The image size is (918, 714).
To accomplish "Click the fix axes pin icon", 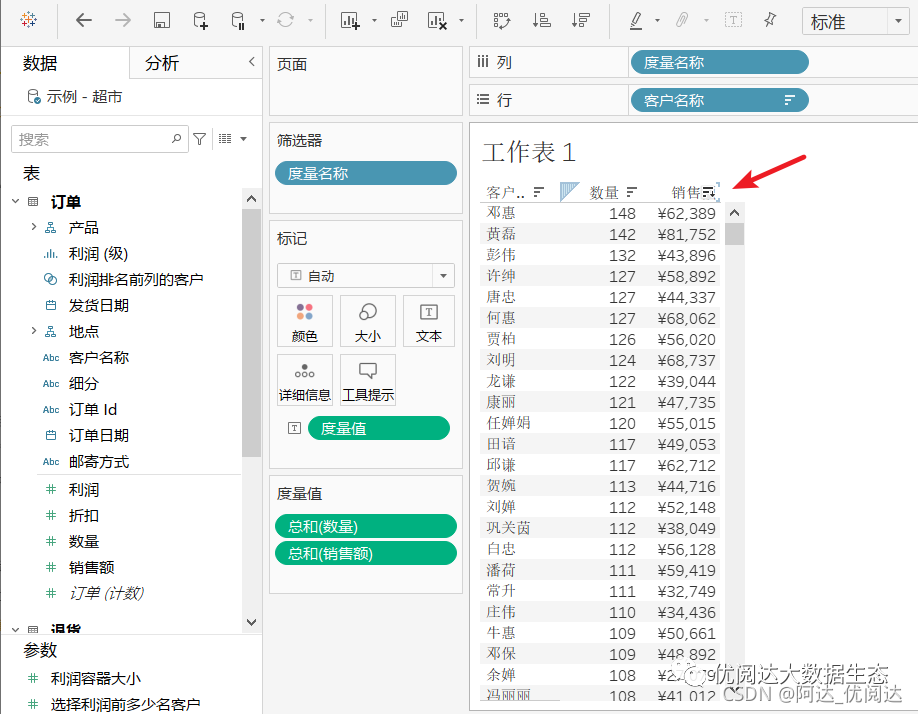I will (x=770, y=20).
